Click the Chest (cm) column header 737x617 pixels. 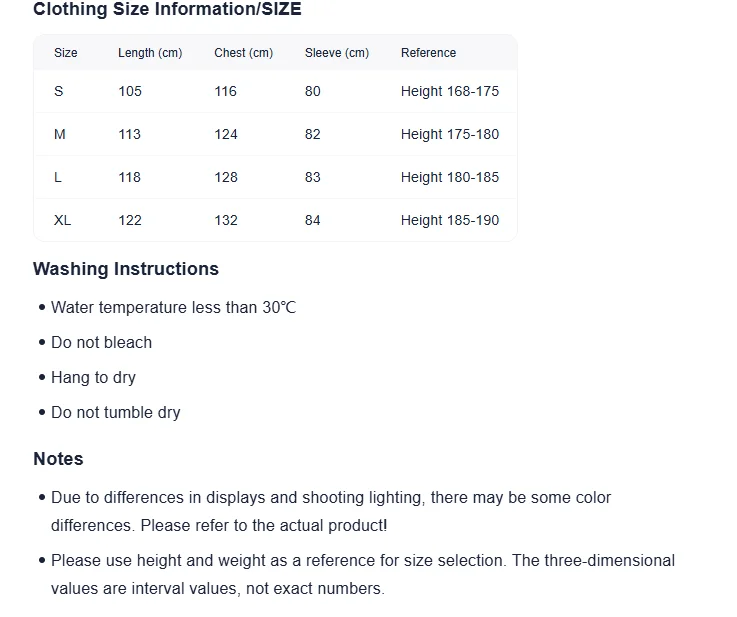click(243, 53)
